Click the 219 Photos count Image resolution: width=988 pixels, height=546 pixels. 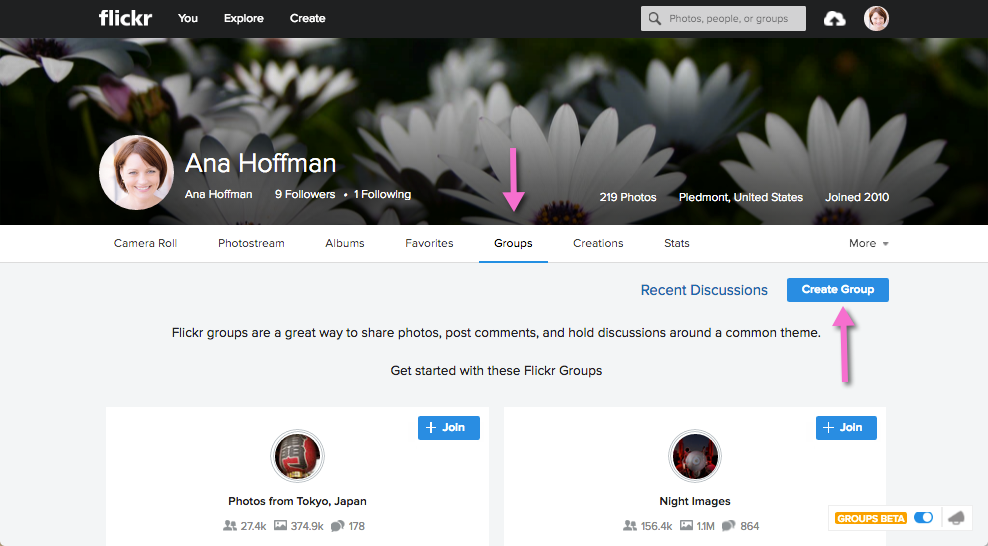point(628,197)
